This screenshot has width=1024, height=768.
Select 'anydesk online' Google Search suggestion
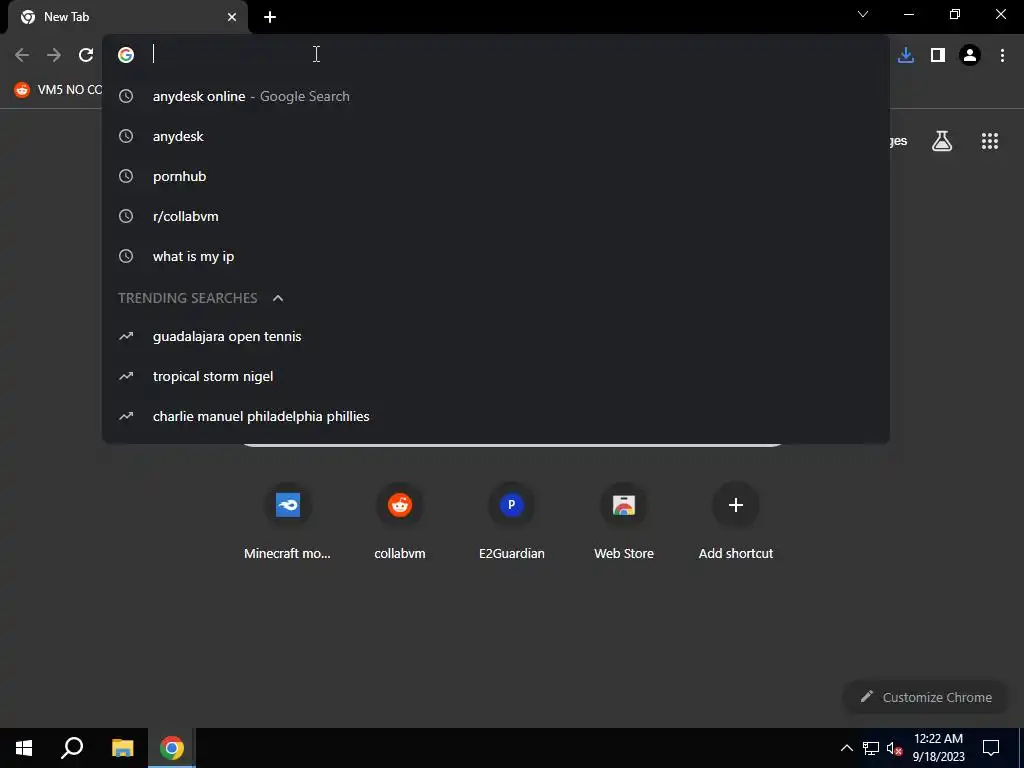(496, 96)
